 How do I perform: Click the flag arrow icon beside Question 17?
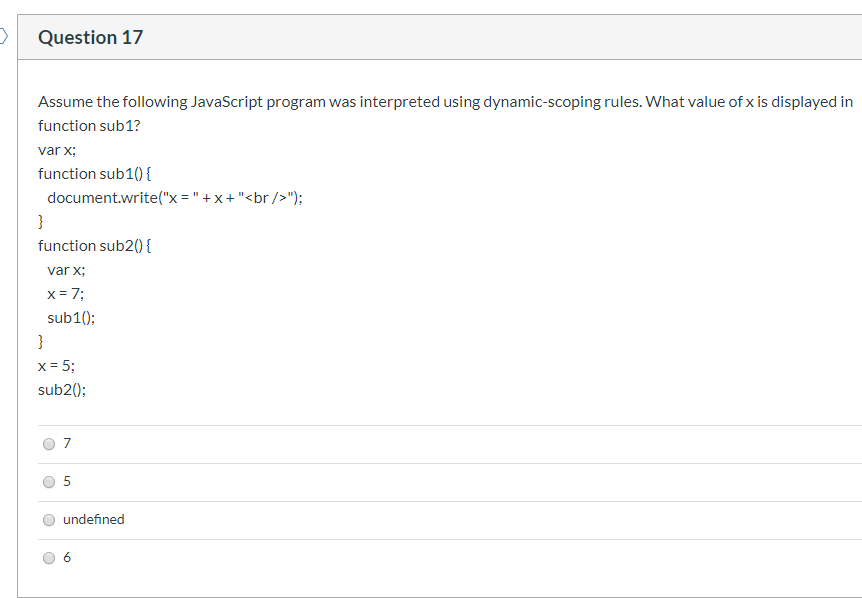[x=3, y=37]
